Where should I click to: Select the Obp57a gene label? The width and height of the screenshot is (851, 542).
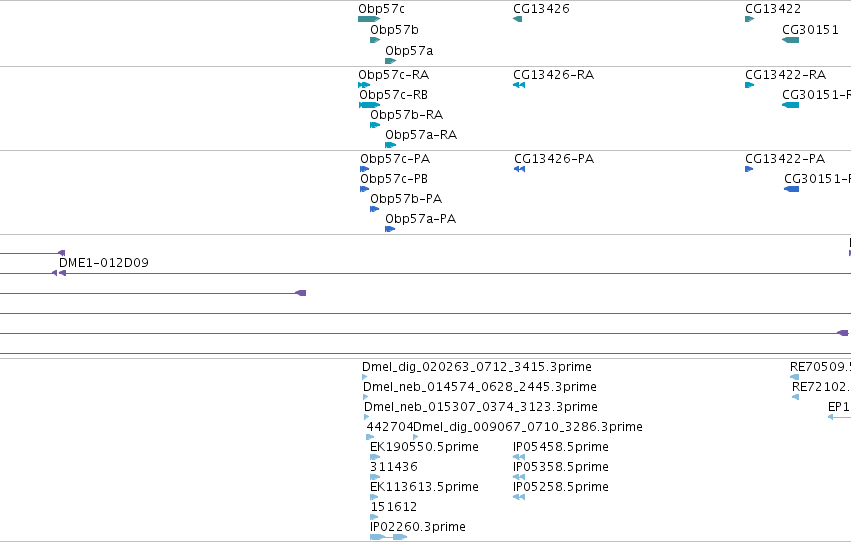(x=409, y=51)
